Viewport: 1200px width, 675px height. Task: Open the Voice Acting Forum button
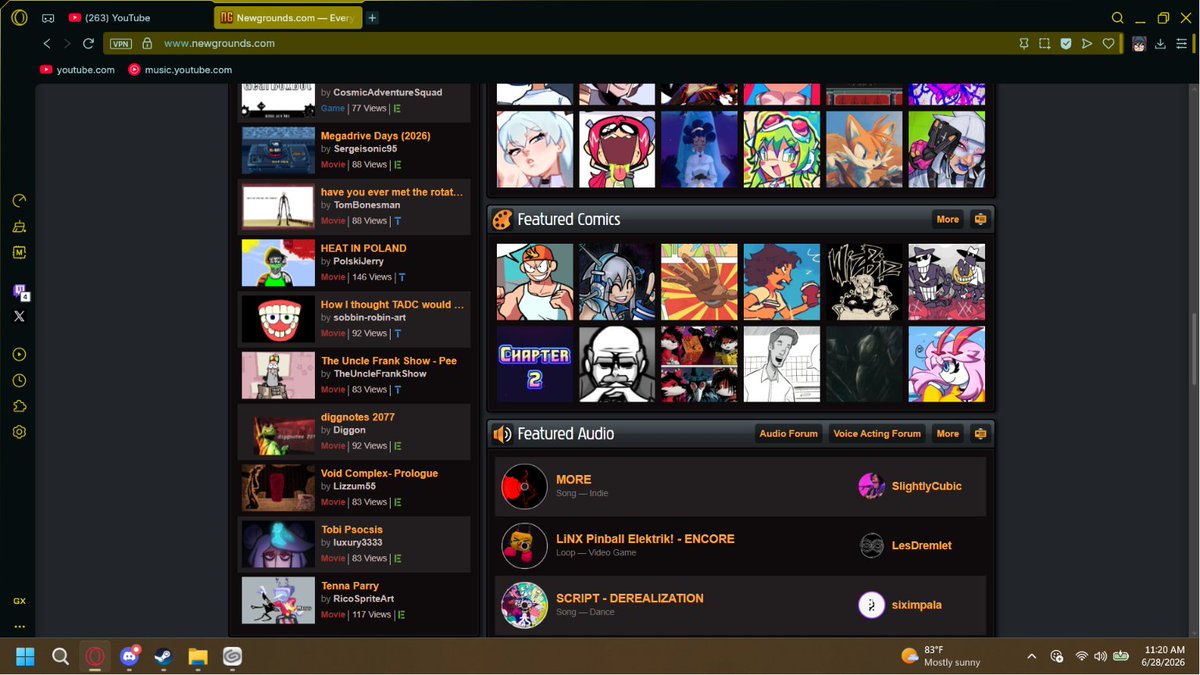pos(877,434)
